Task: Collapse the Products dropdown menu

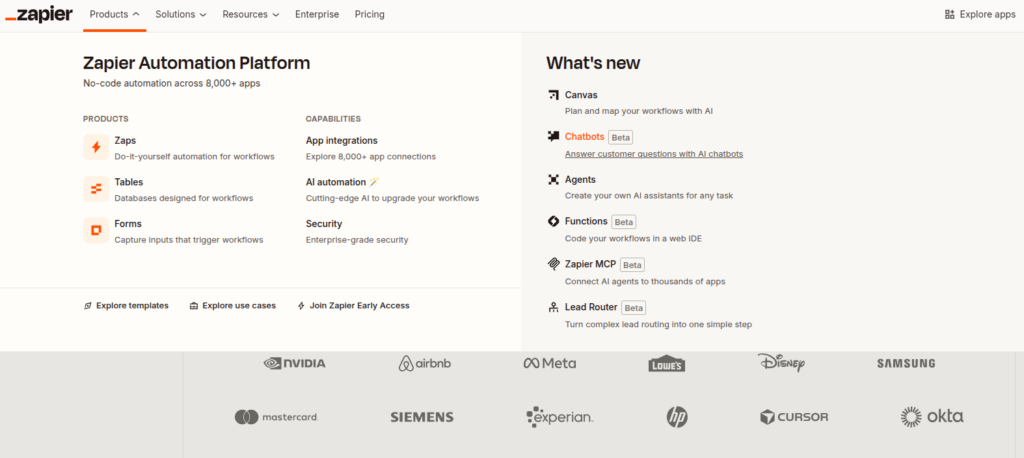Action: (x=114, y=15)
